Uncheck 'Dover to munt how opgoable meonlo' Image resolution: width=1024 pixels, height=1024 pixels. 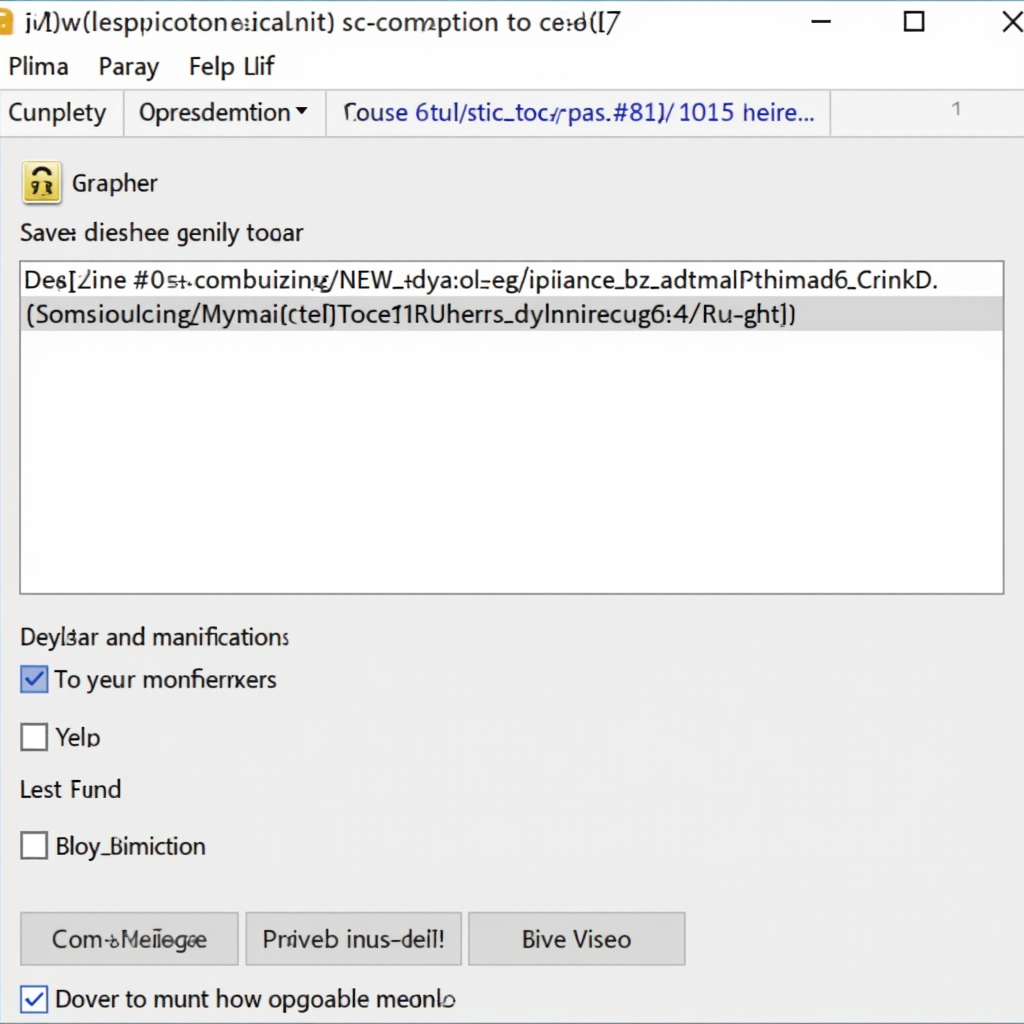tap(34, 998)
